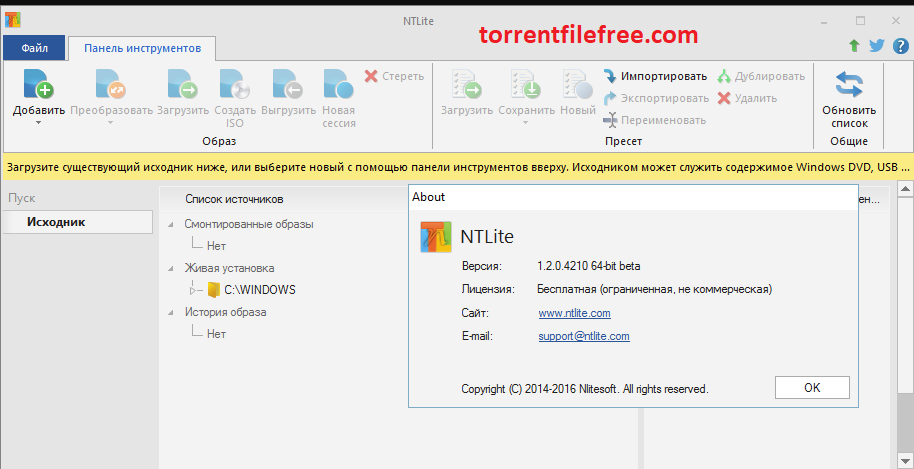Click the yellow info bar message

click(457, 168)
